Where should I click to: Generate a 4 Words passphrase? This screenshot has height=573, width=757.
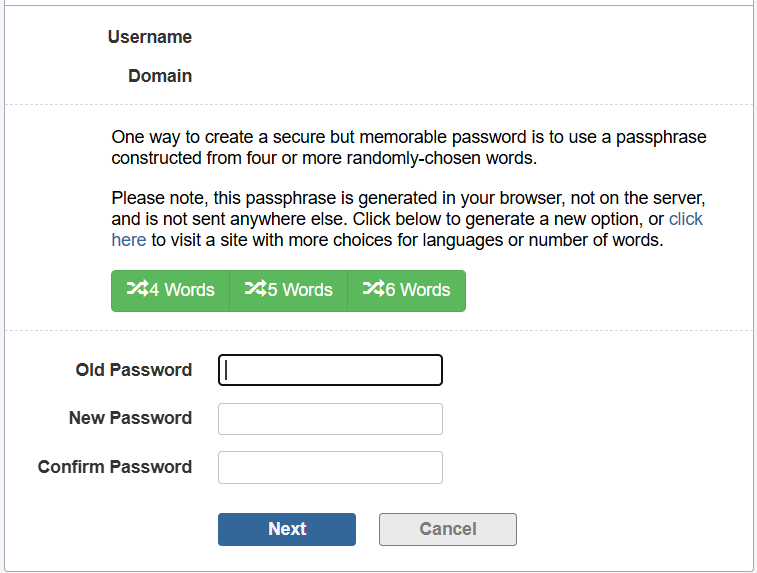point(171,290)
